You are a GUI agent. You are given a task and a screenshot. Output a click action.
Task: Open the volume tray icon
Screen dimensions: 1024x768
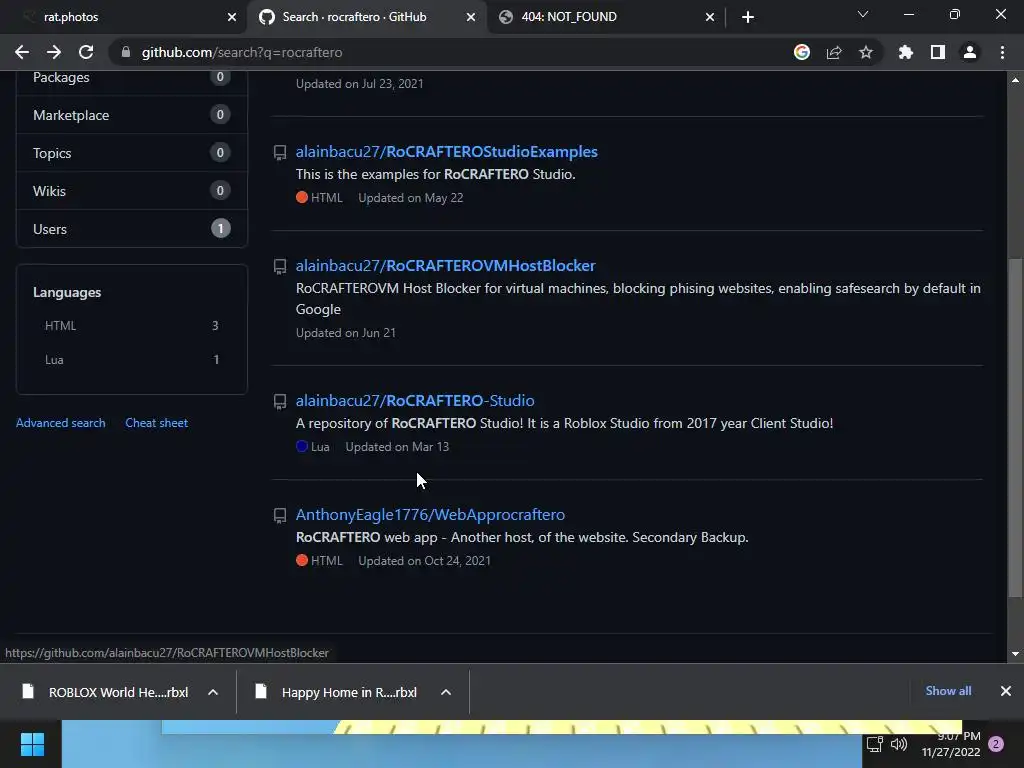899,744
